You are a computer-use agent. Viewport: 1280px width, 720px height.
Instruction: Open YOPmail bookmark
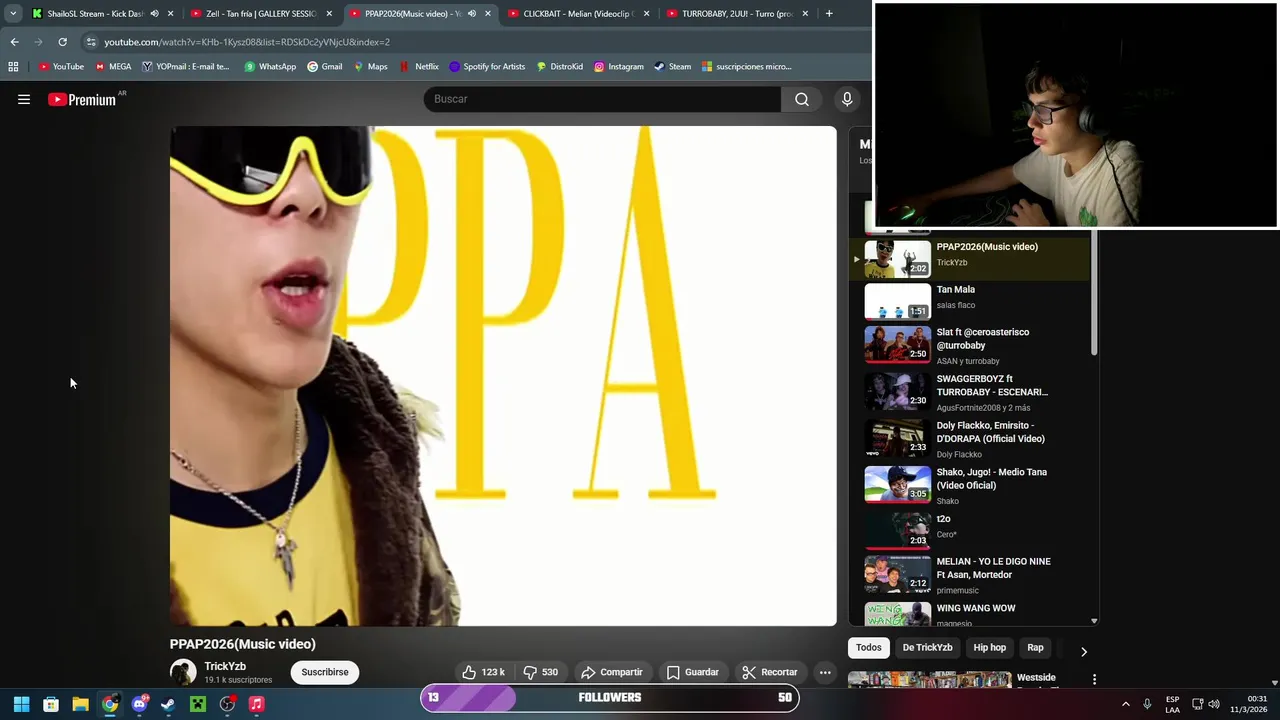[x=186, y=67]
